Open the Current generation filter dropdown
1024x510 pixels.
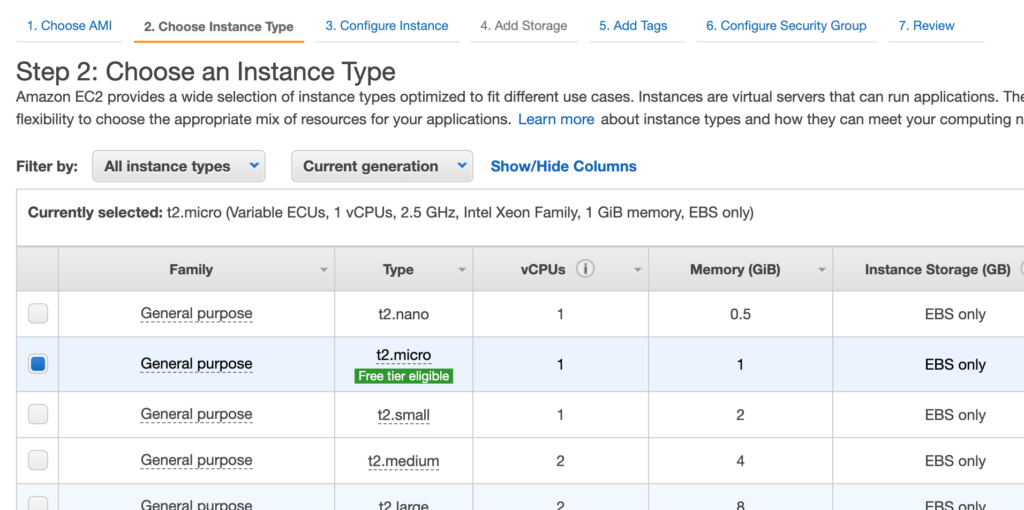(382, 166)
